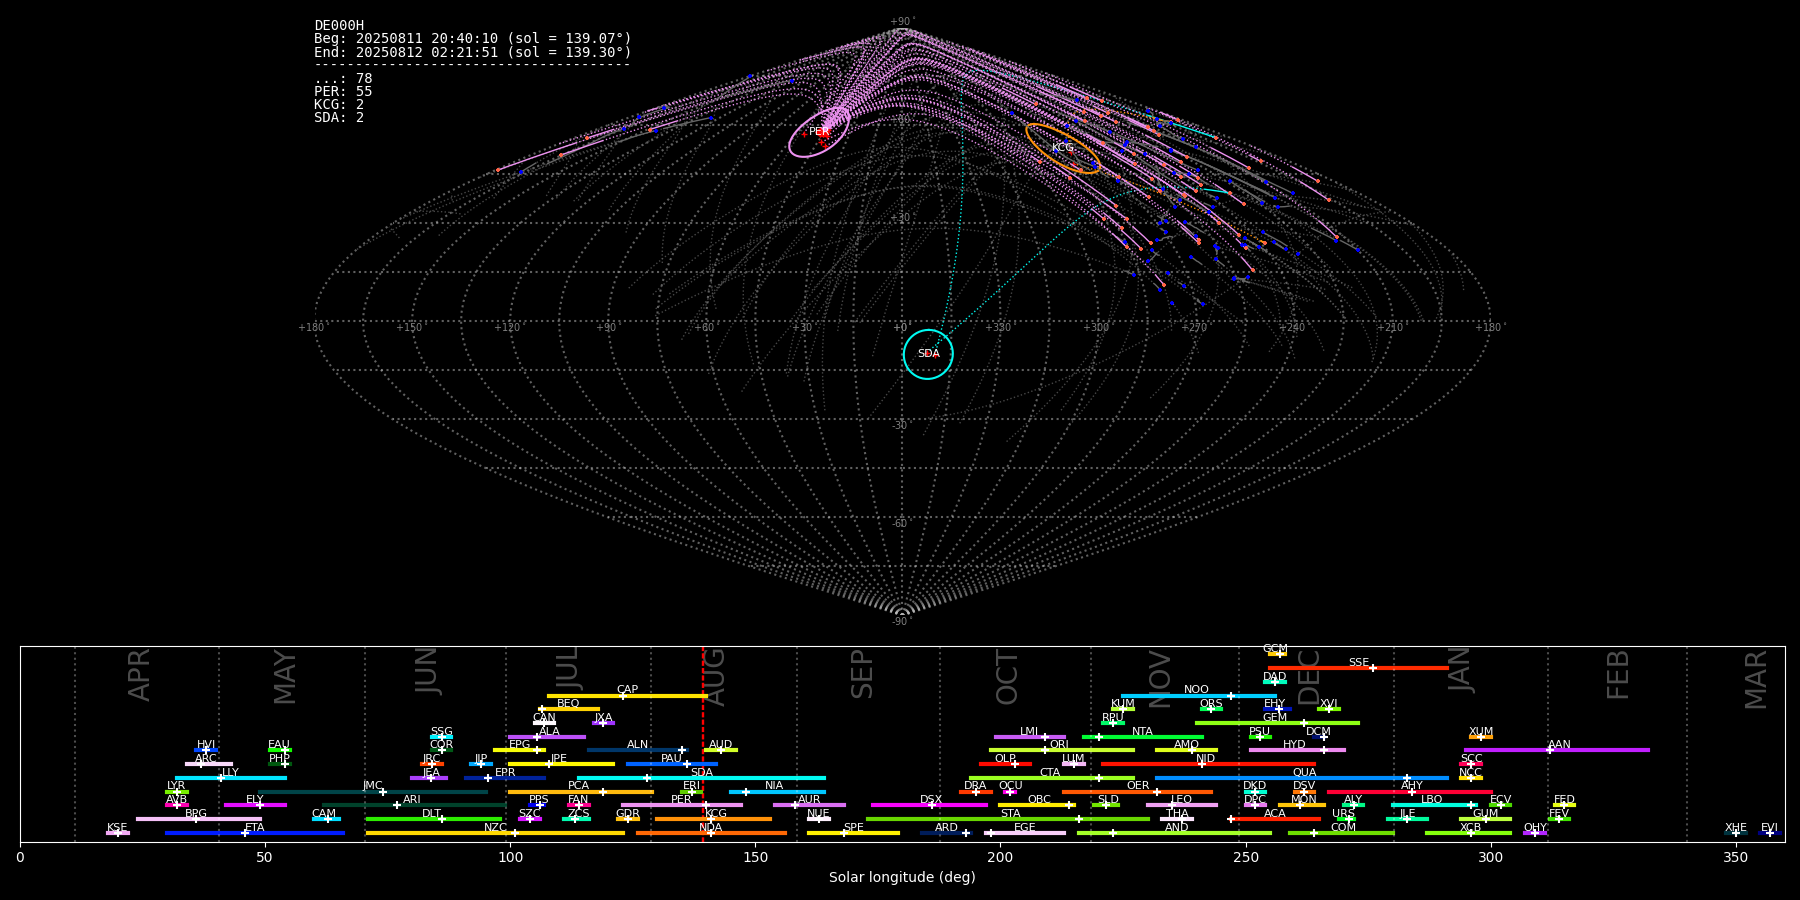Click the green DLT shower bar
Screen dimensions: 1800x900
[x=434, y=819]
